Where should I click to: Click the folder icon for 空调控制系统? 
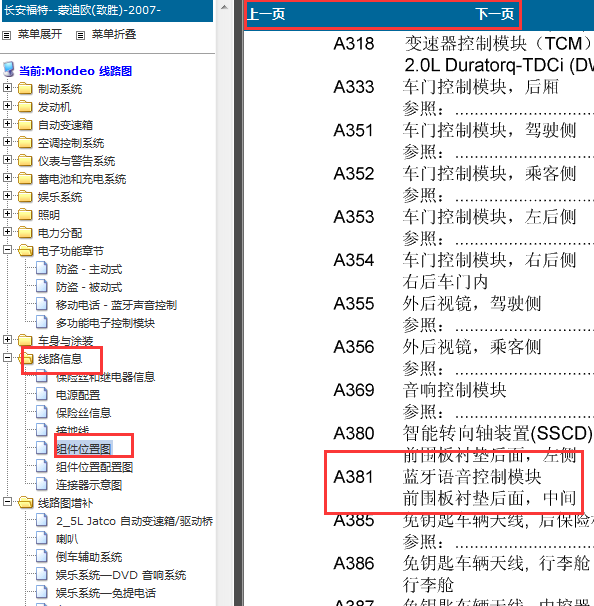pos(25,143)
